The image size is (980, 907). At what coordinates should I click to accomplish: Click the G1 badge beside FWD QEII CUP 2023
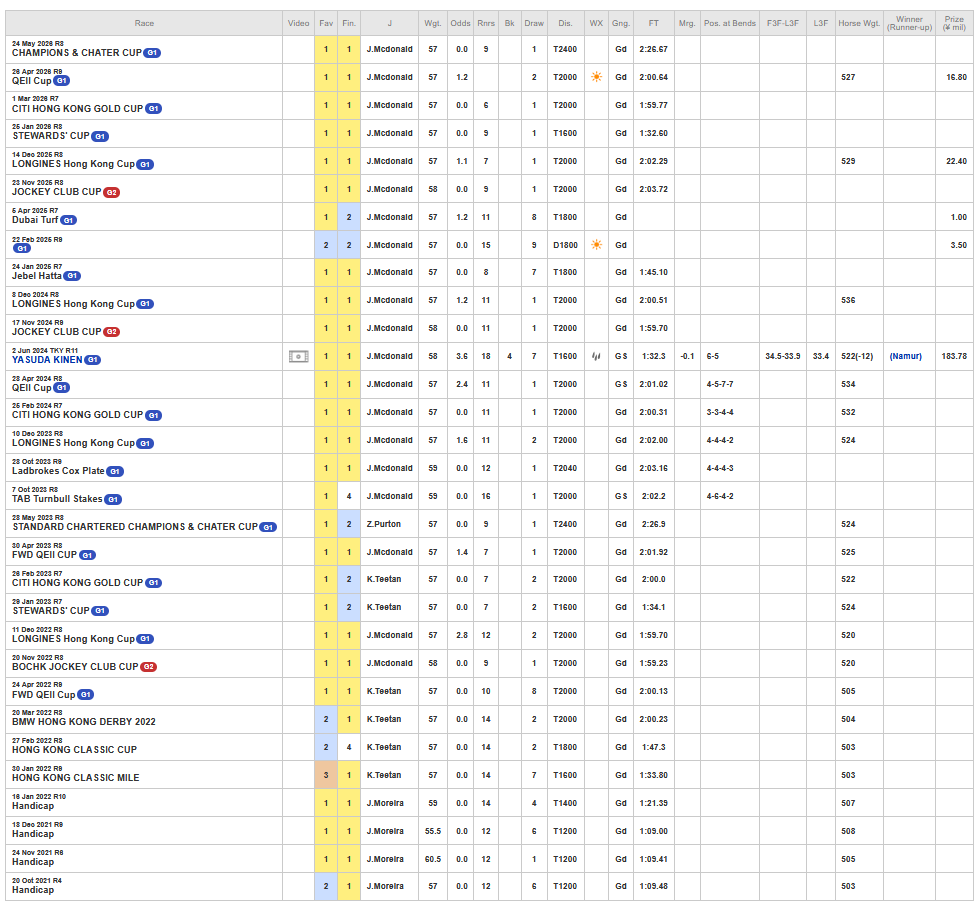88,556
